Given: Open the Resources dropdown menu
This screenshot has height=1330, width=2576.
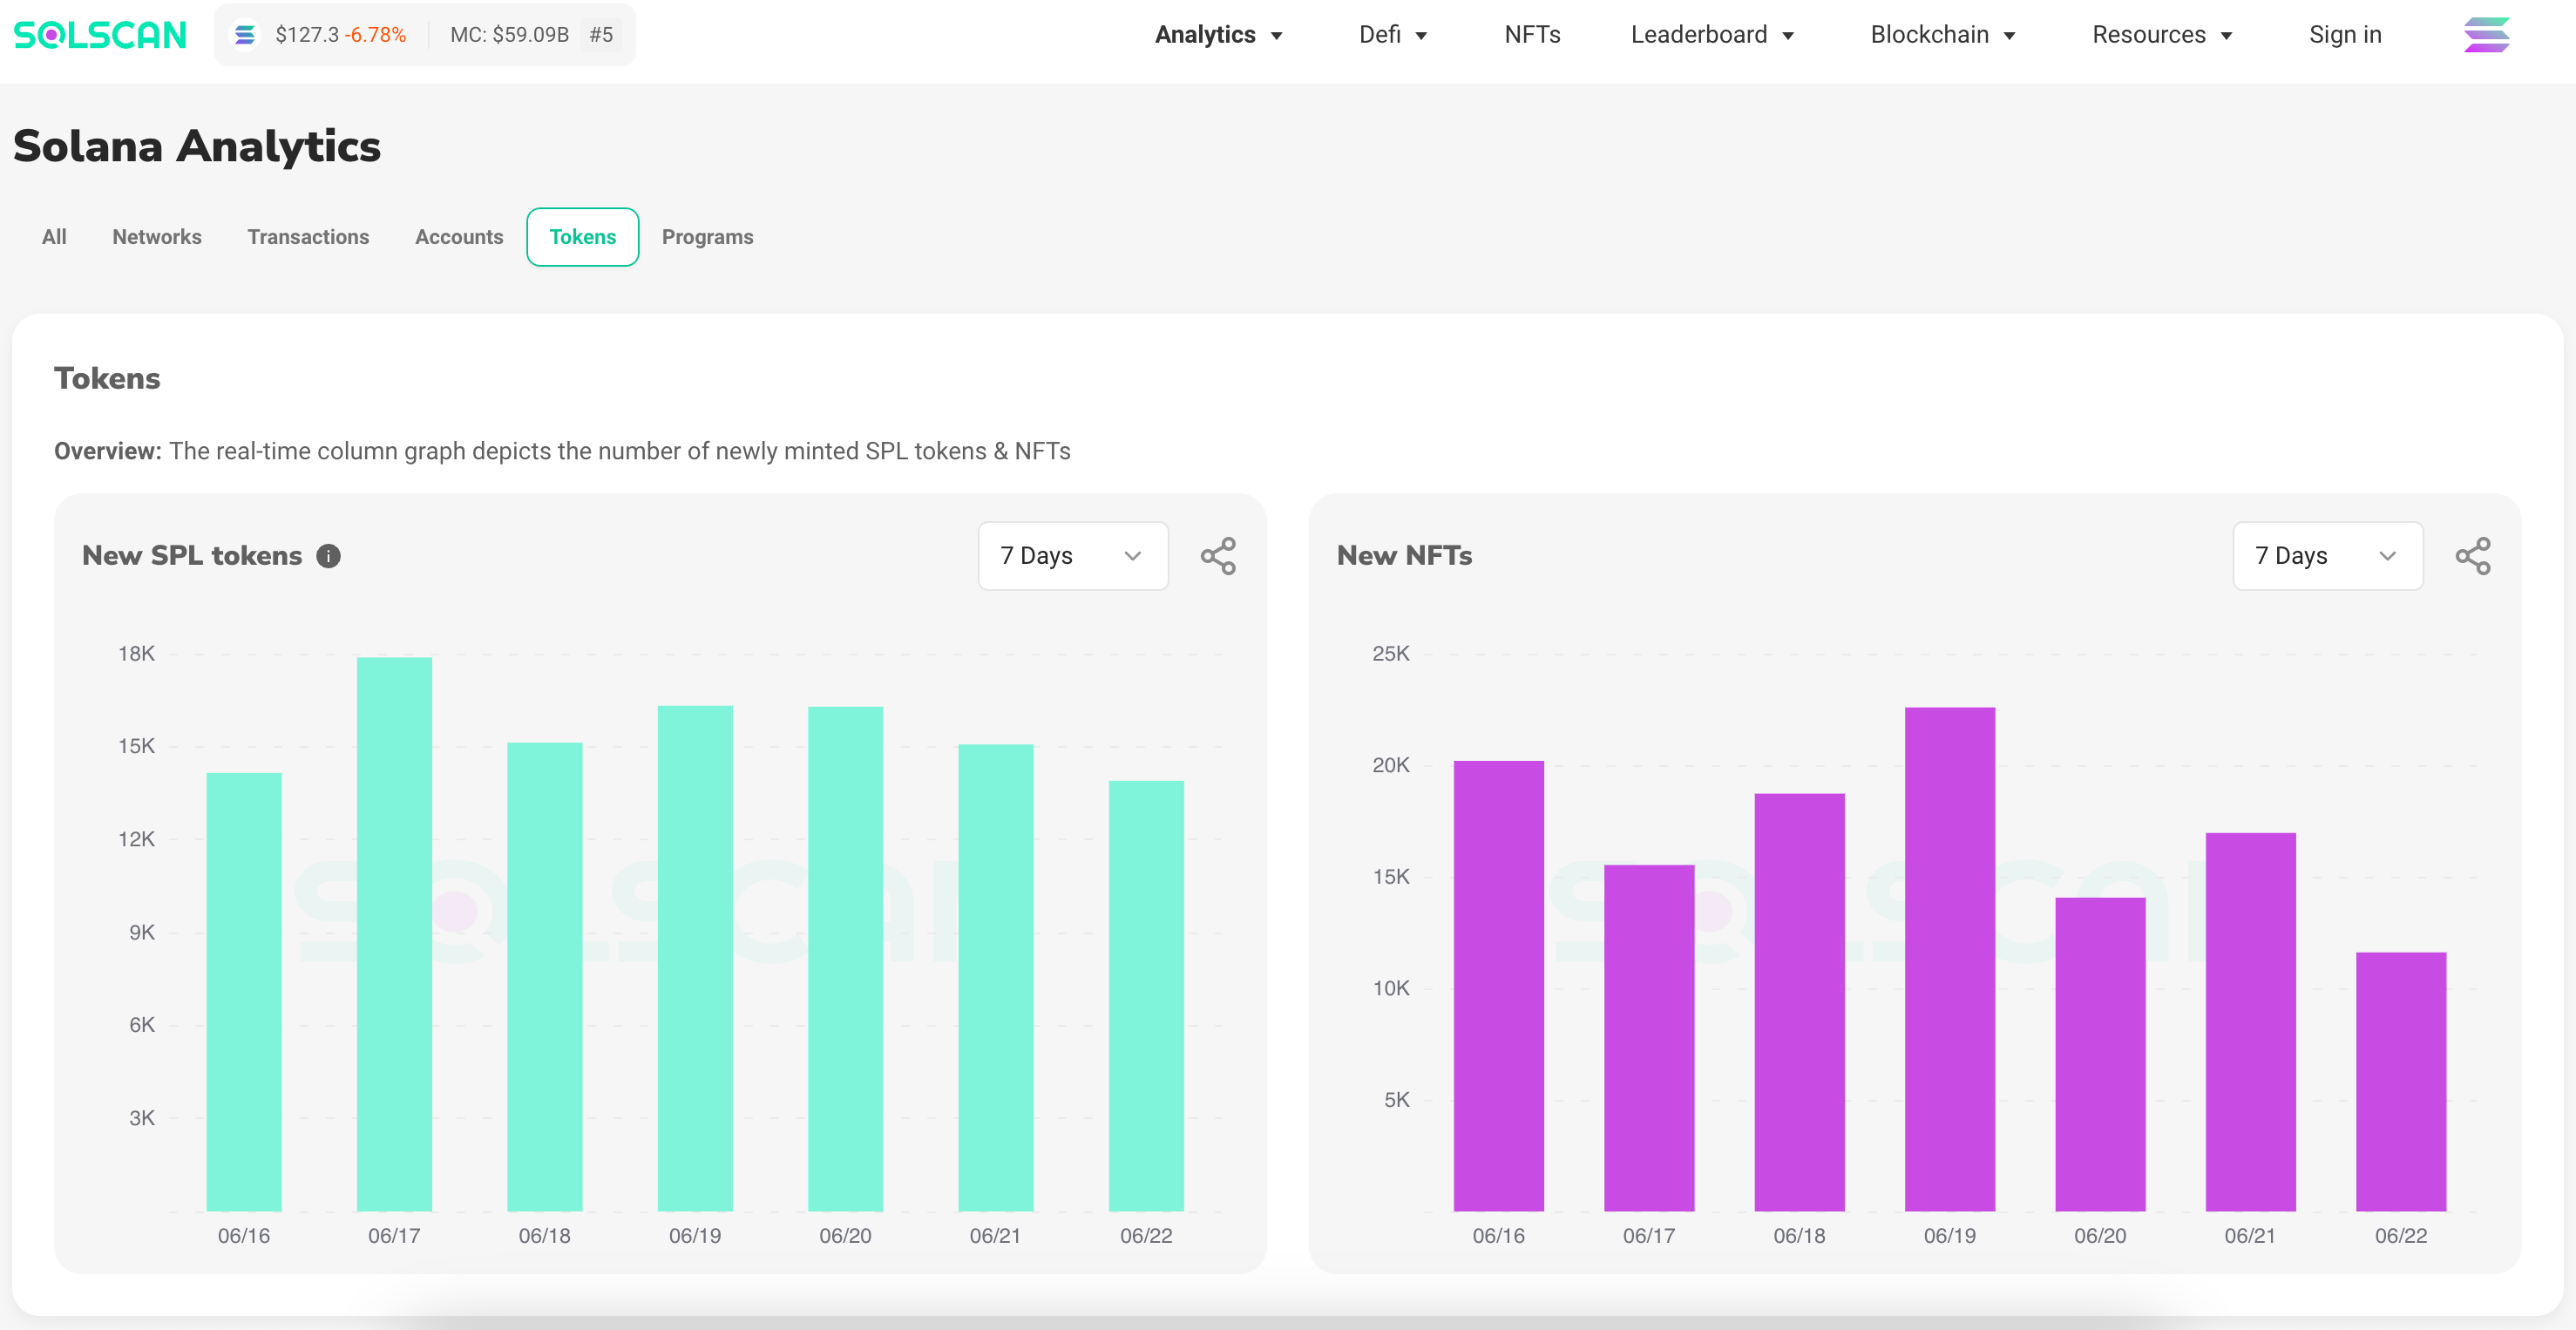Looking at the screenshot, I should [2163, 35].
